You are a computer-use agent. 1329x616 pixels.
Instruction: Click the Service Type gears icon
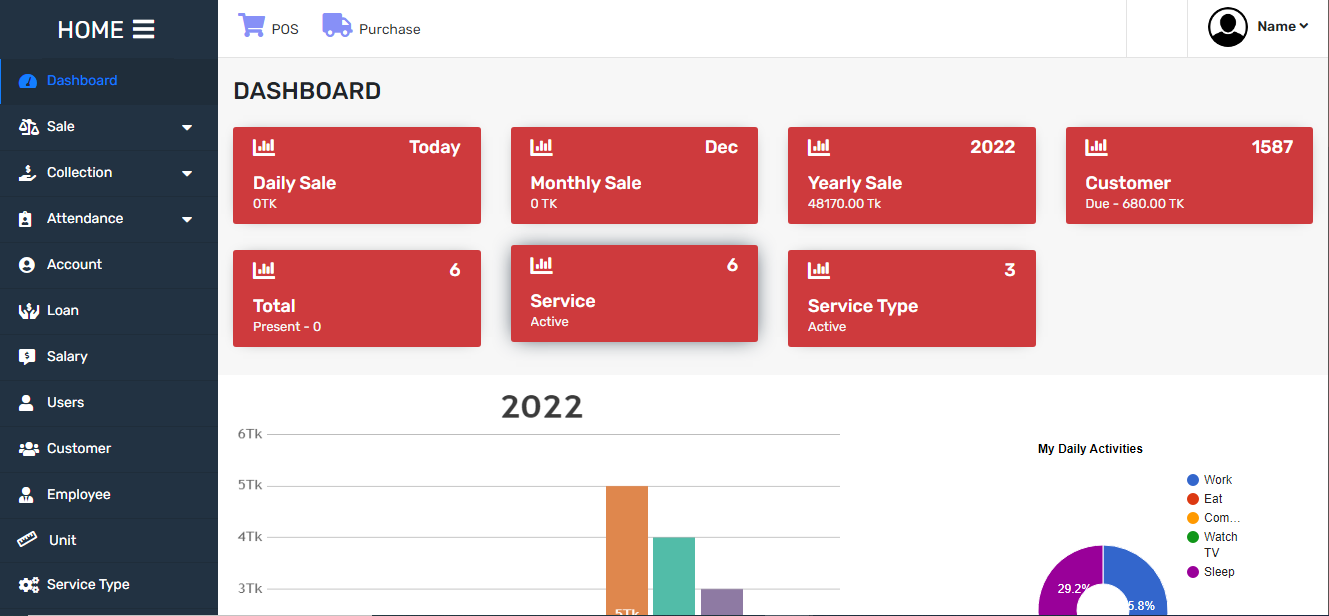click(28, 585)
